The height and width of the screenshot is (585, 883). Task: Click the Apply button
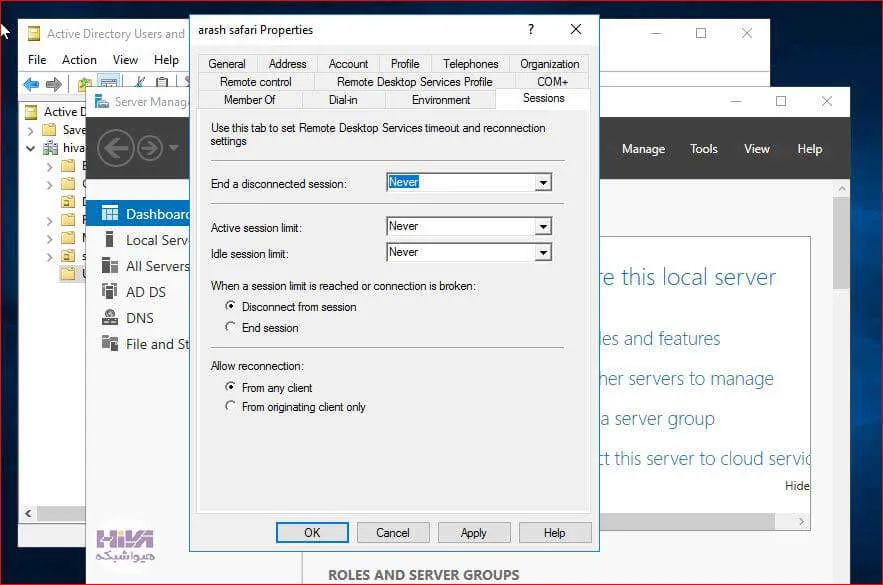coord(474,533)
